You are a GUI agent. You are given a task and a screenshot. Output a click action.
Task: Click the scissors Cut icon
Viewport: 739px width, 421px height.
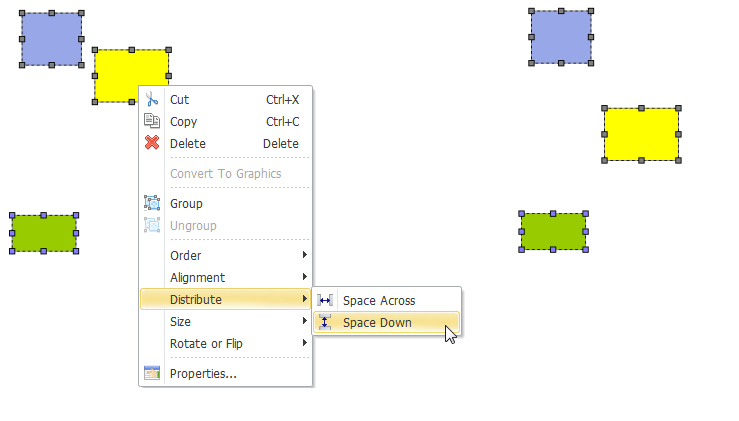click(x=152, y=100)
